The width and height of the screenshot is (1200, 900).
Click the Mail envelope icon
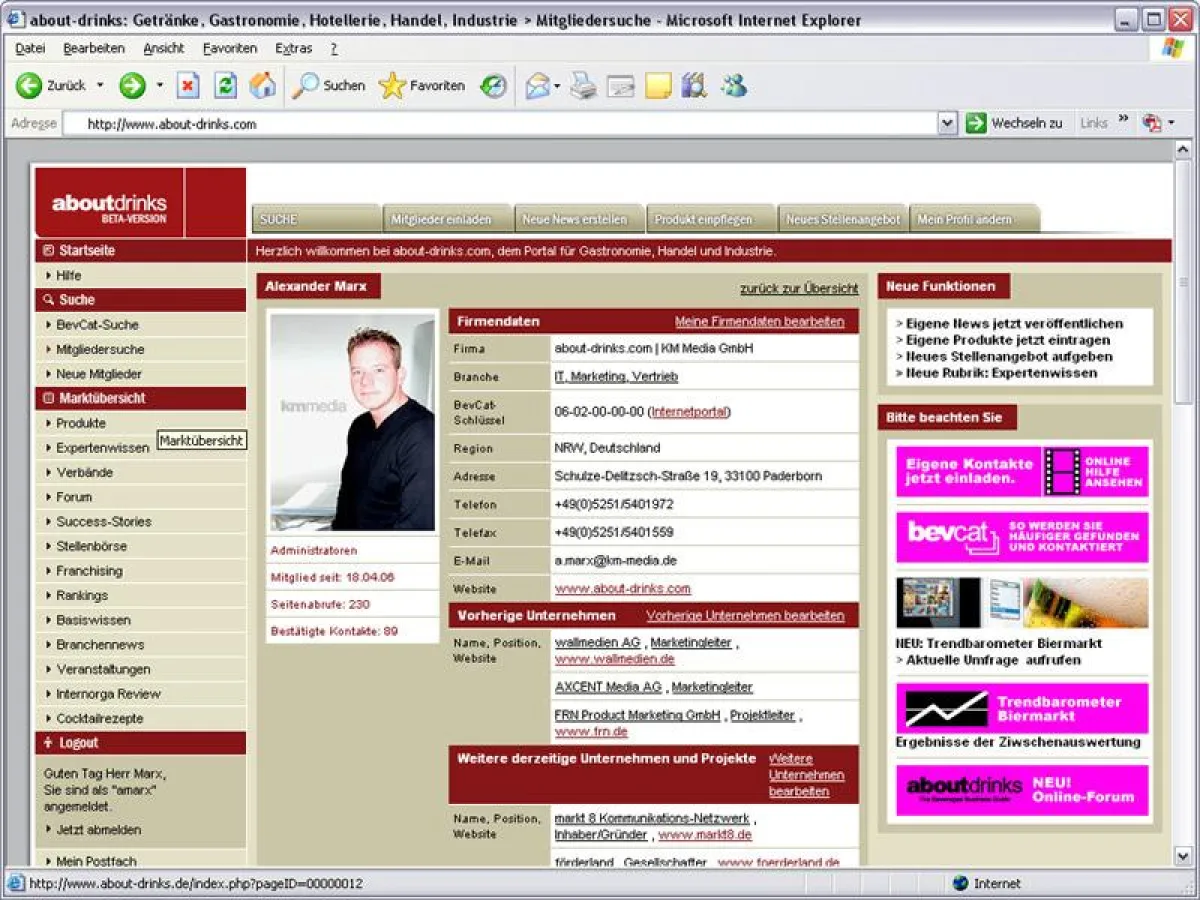click(x=538, y=86)
